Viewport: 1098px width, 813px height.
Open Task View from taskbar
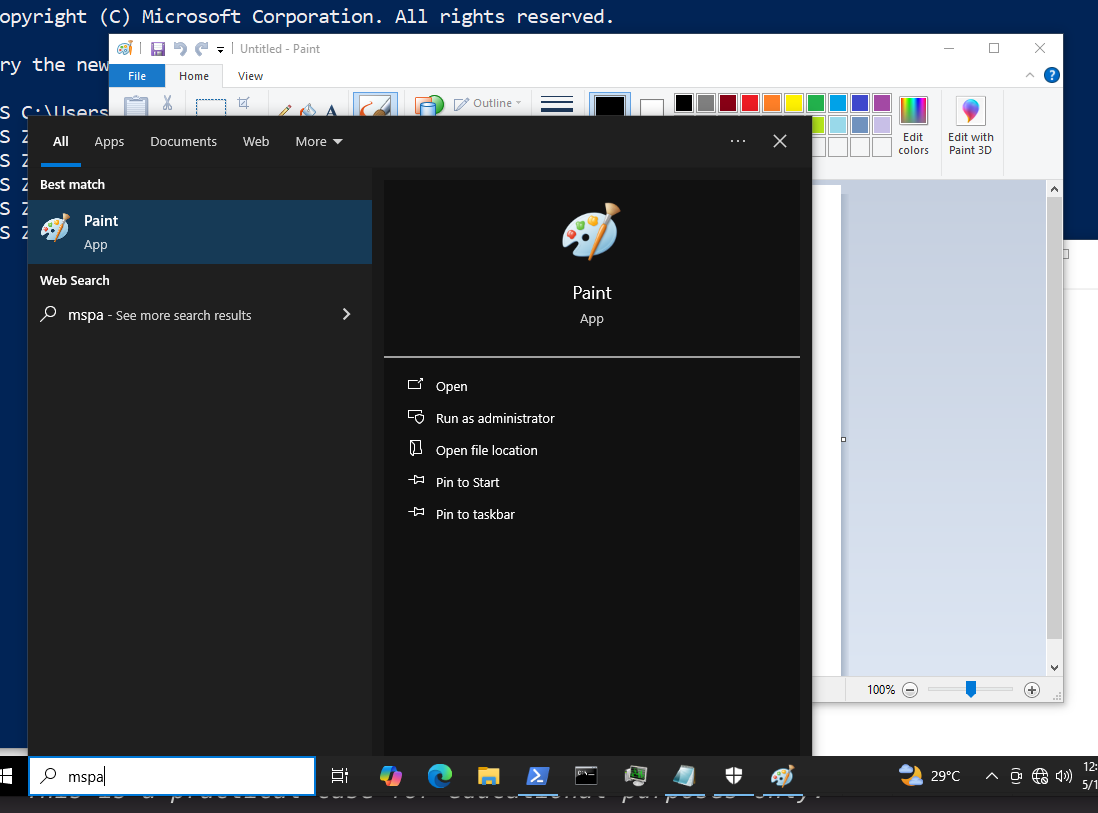pyautogui.click(x=340, y=776)
